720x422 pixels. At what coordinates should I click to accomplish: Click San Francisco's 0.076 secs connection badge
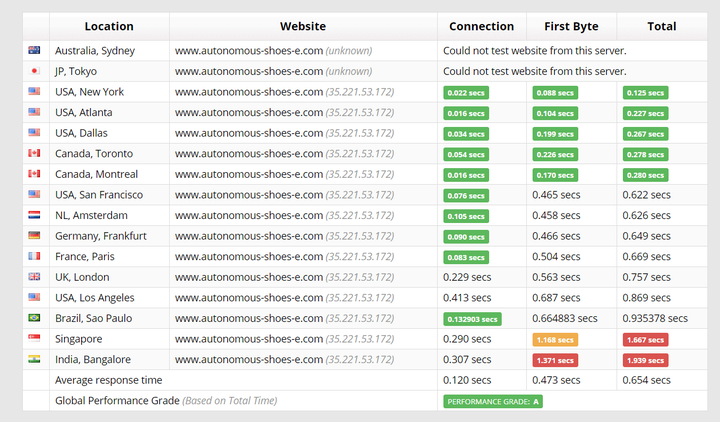coord(466,196)
